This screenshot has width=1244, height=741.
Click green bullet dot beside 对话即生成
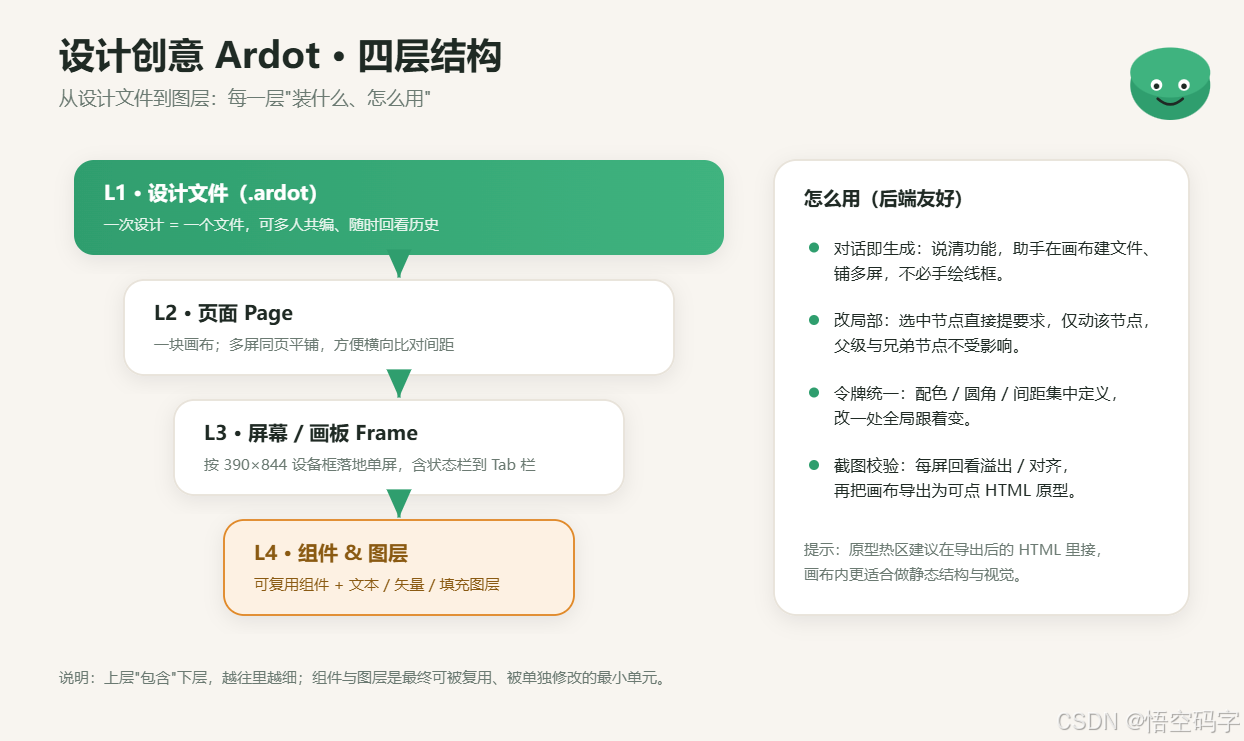point(814,248)
